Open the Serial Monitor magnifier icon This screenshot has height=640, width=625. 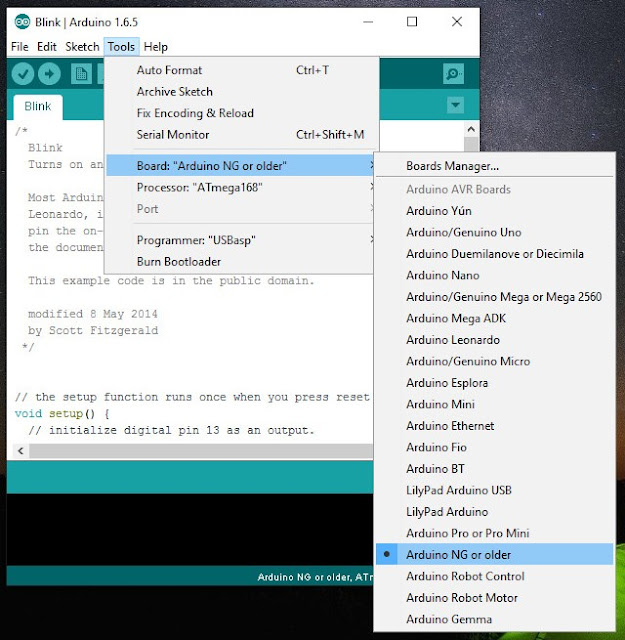point(453,74)
